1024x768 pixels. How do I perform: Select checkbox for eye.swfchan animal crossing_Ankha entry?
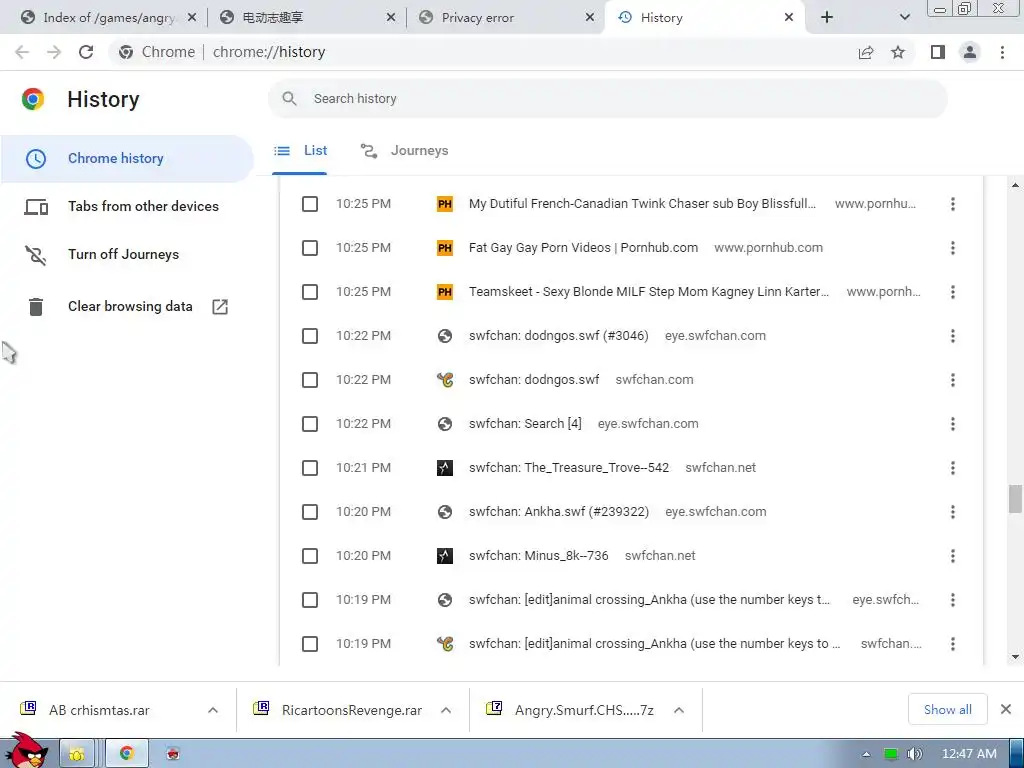310,600
